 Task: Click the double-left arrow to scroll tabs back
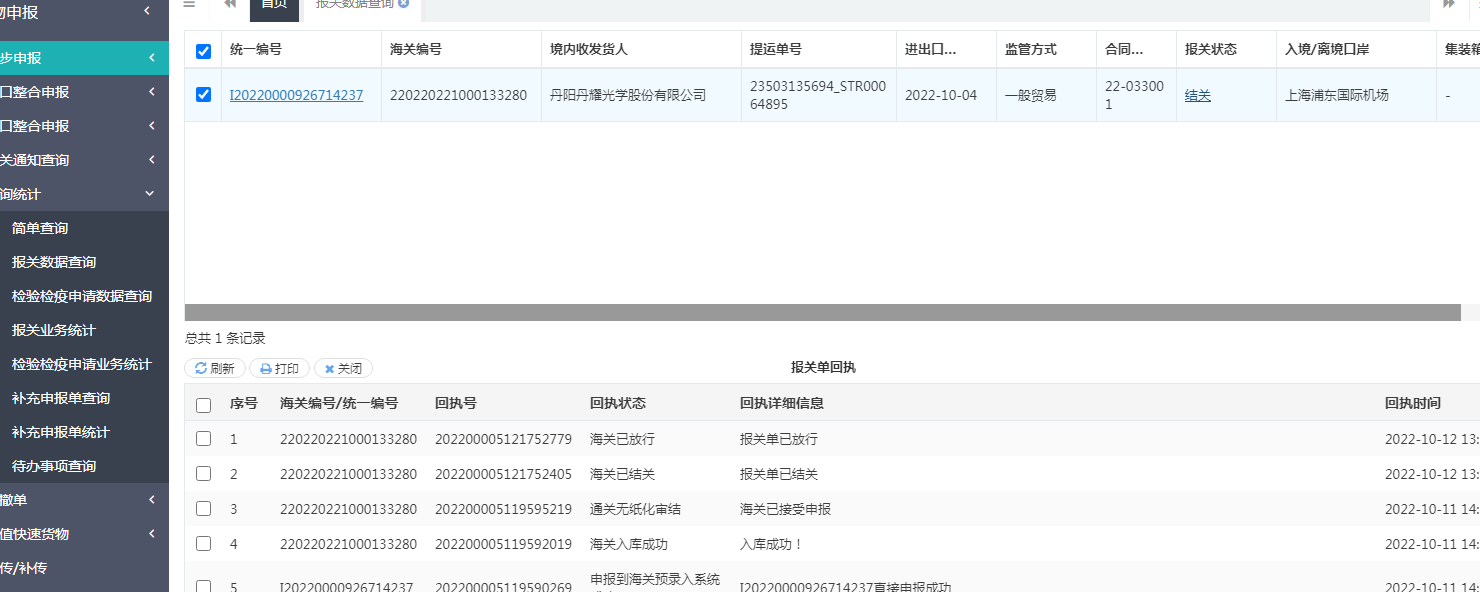tap(230, 4)
